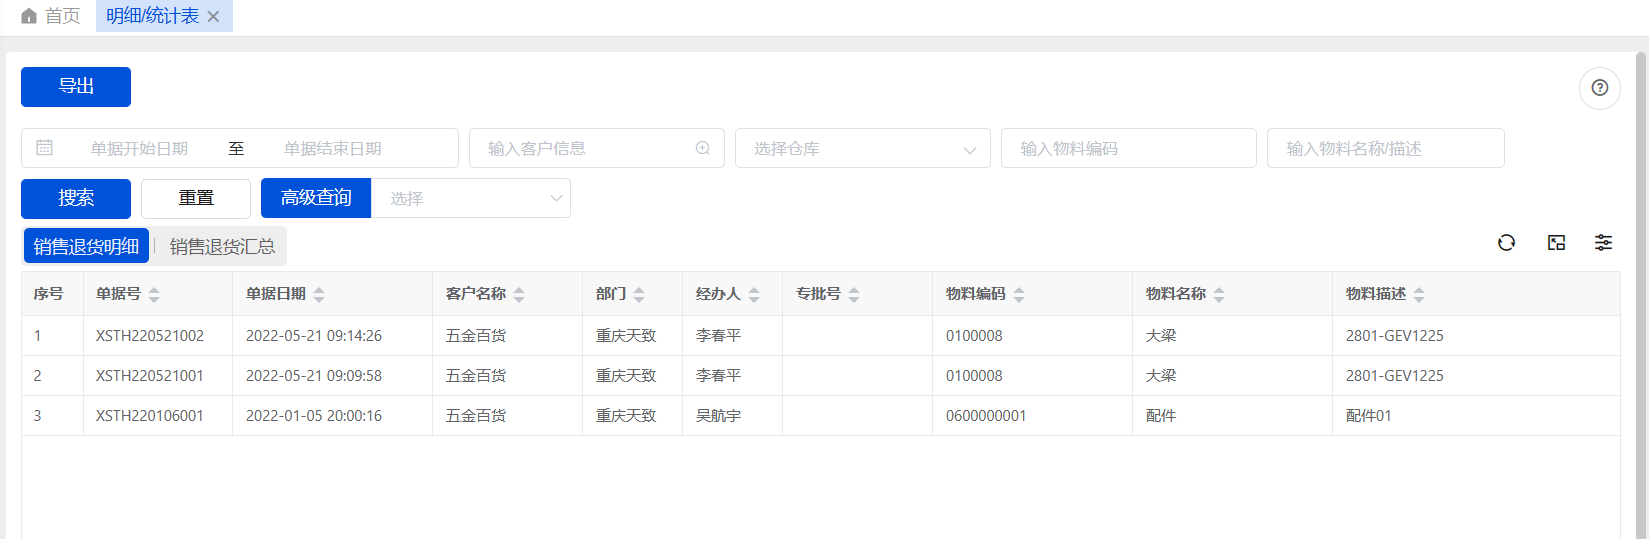Click date 2022-05-21 09:14:26

pos(314,336)
